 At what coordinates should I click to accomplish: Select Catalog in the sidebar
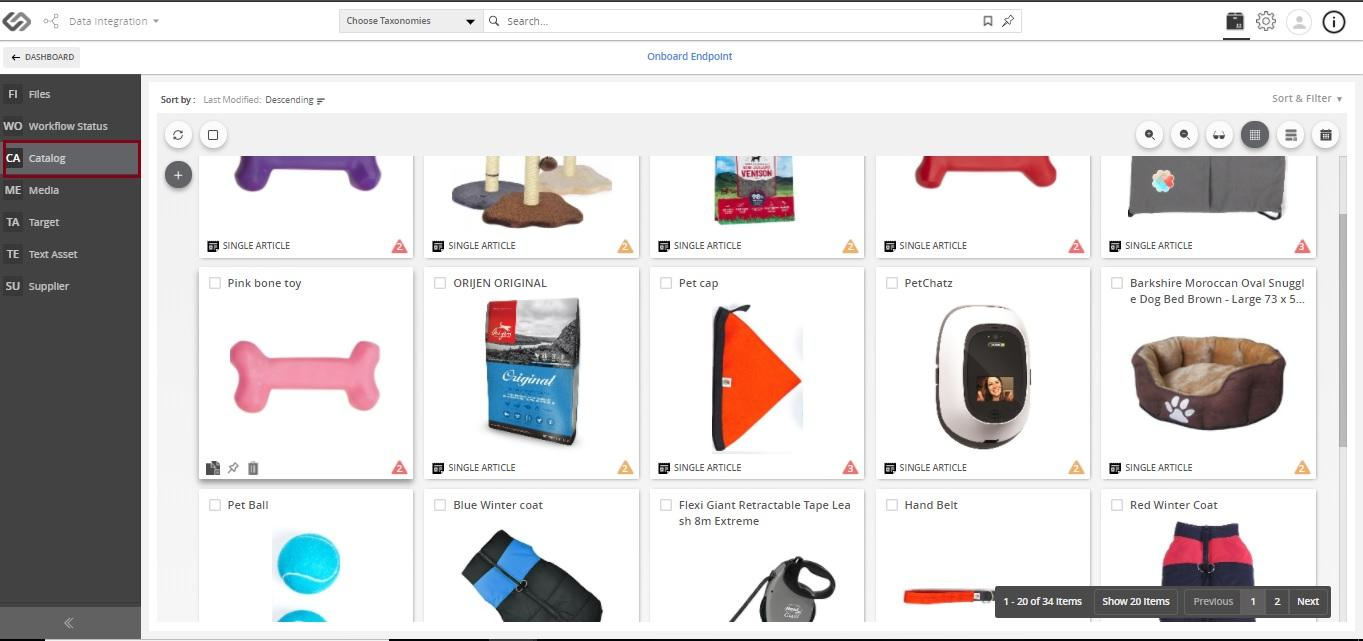[x=70, y=158]
